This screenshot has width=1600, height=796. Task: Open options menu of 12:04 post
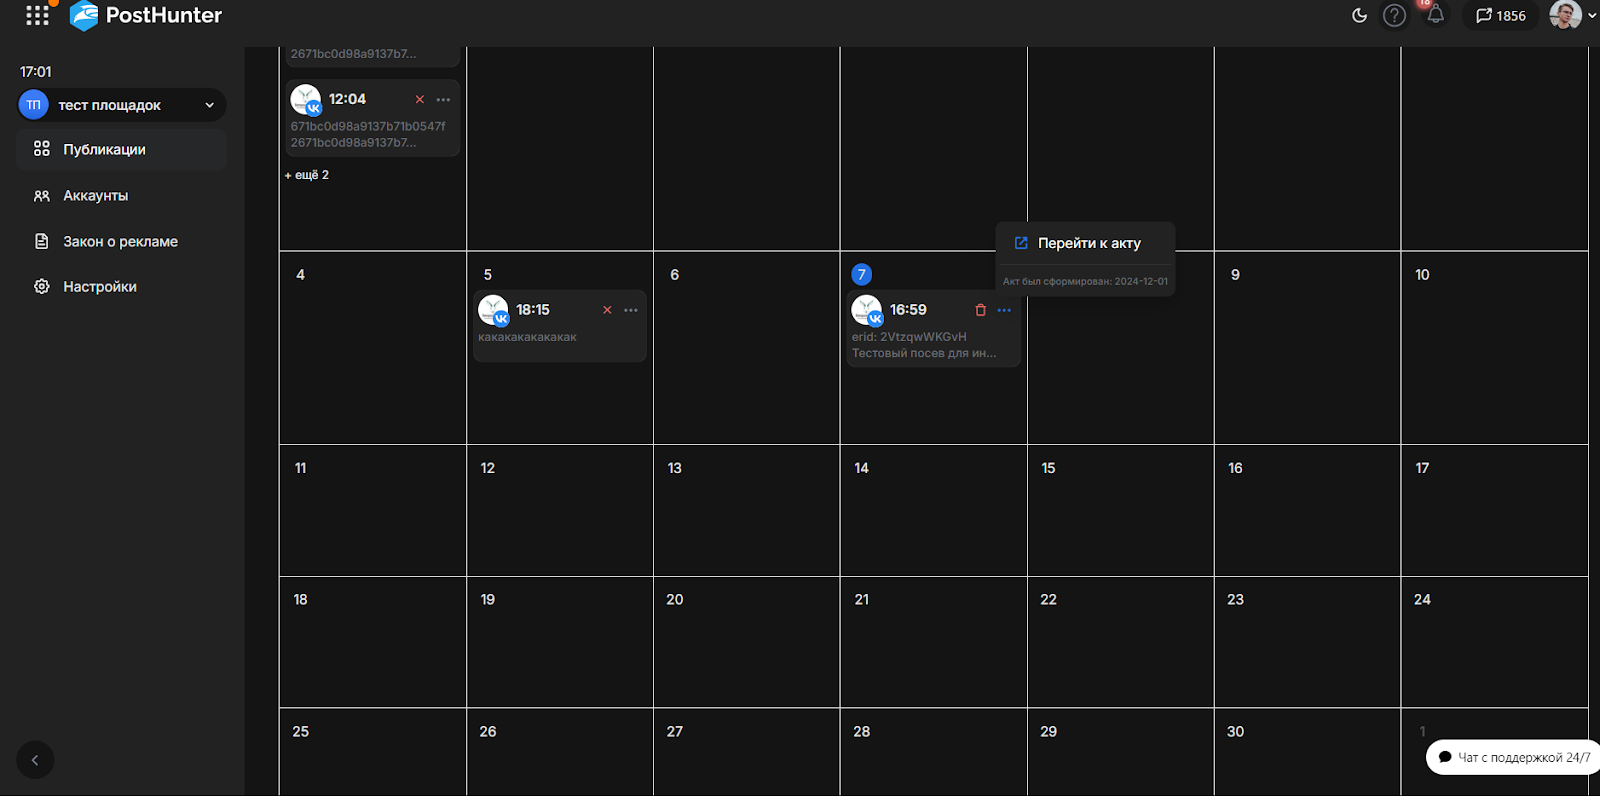[x=443, y=99]
